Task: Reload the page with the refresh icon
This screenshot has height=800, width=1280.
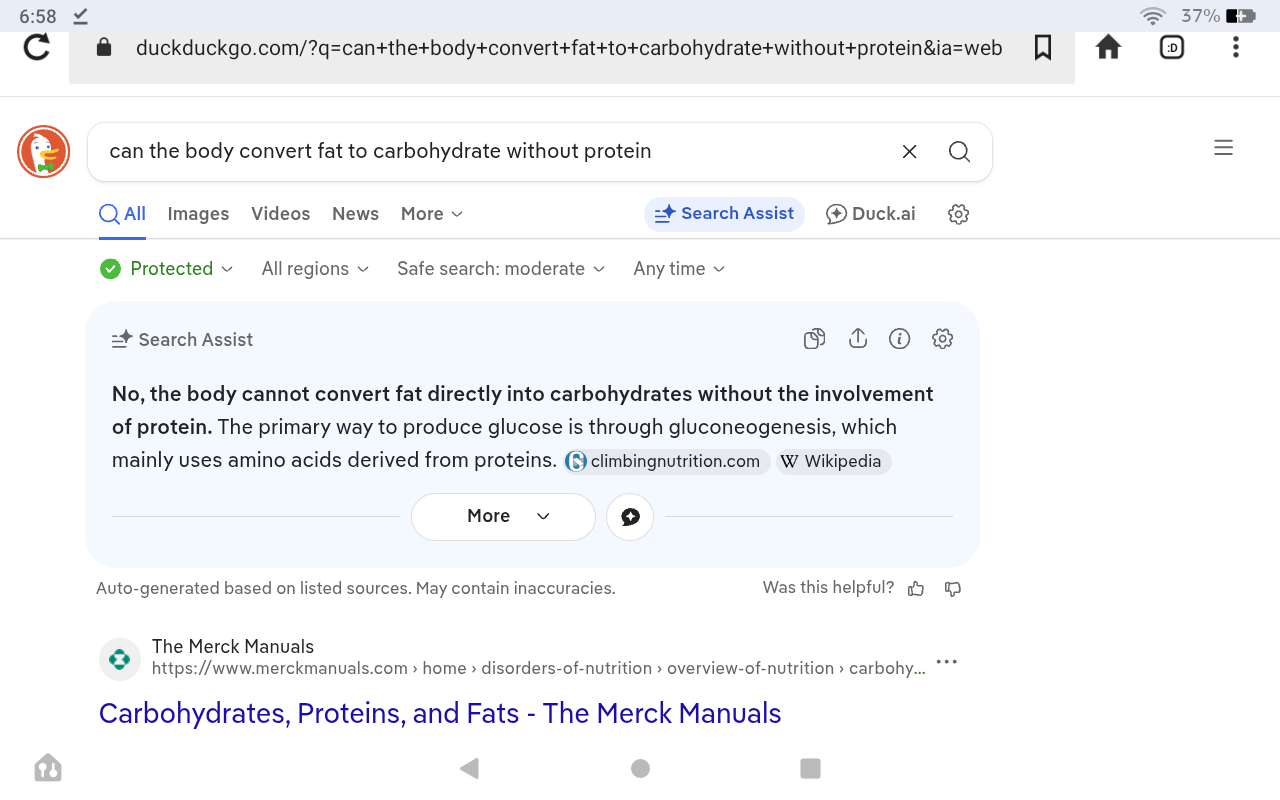Action: 37,47
